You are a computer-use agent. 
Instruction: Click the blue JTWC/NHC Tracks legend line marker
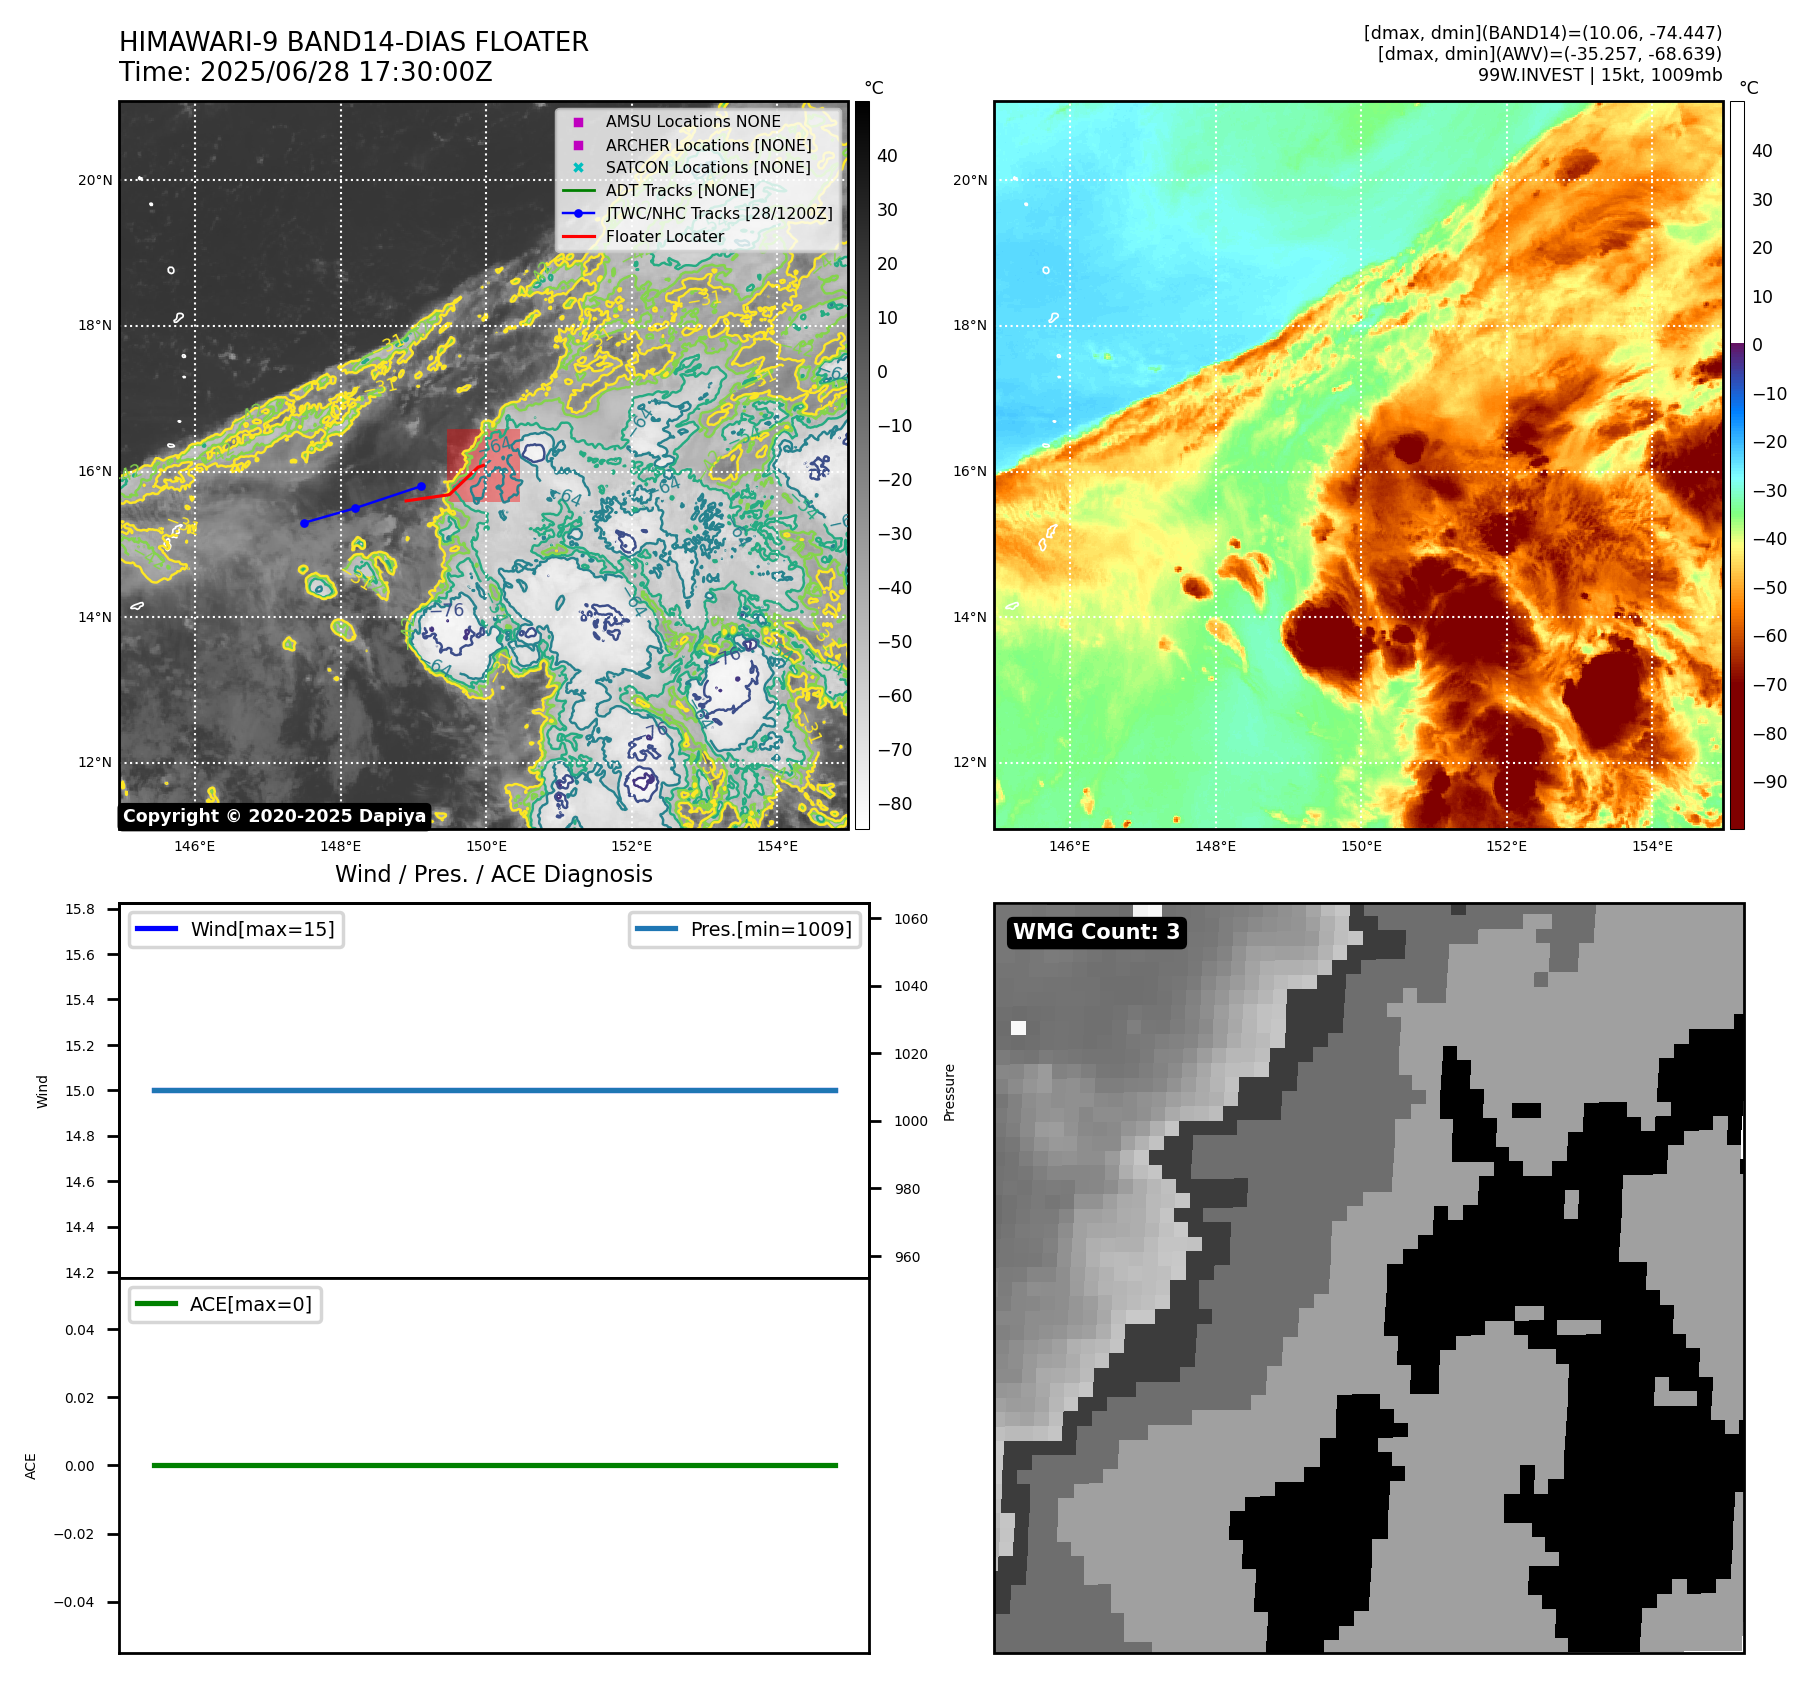pyautogui.click(x=578, y=214)
